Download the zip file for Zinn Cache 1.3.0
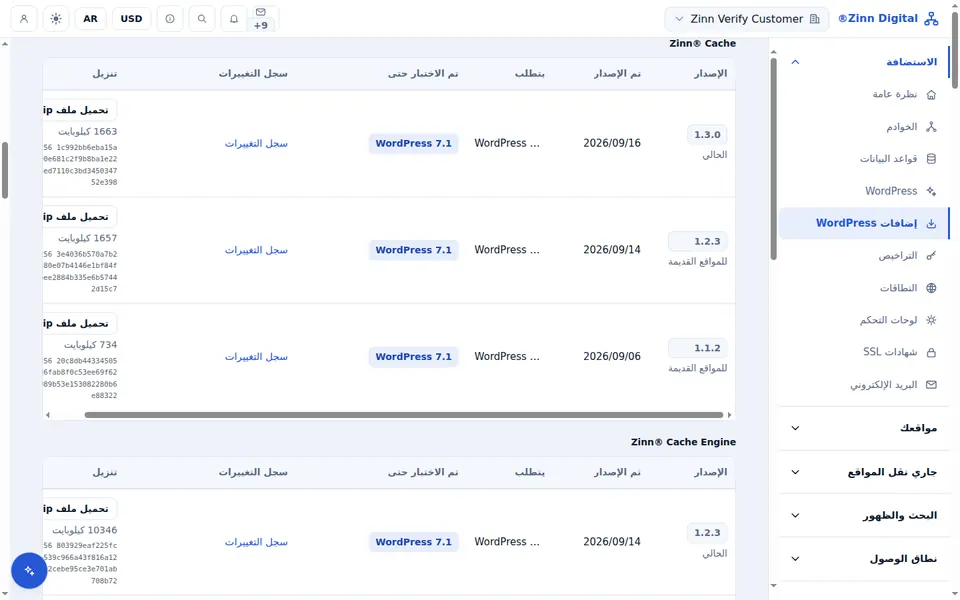Viewport: 960px width, 600px height. coord(80,110)
